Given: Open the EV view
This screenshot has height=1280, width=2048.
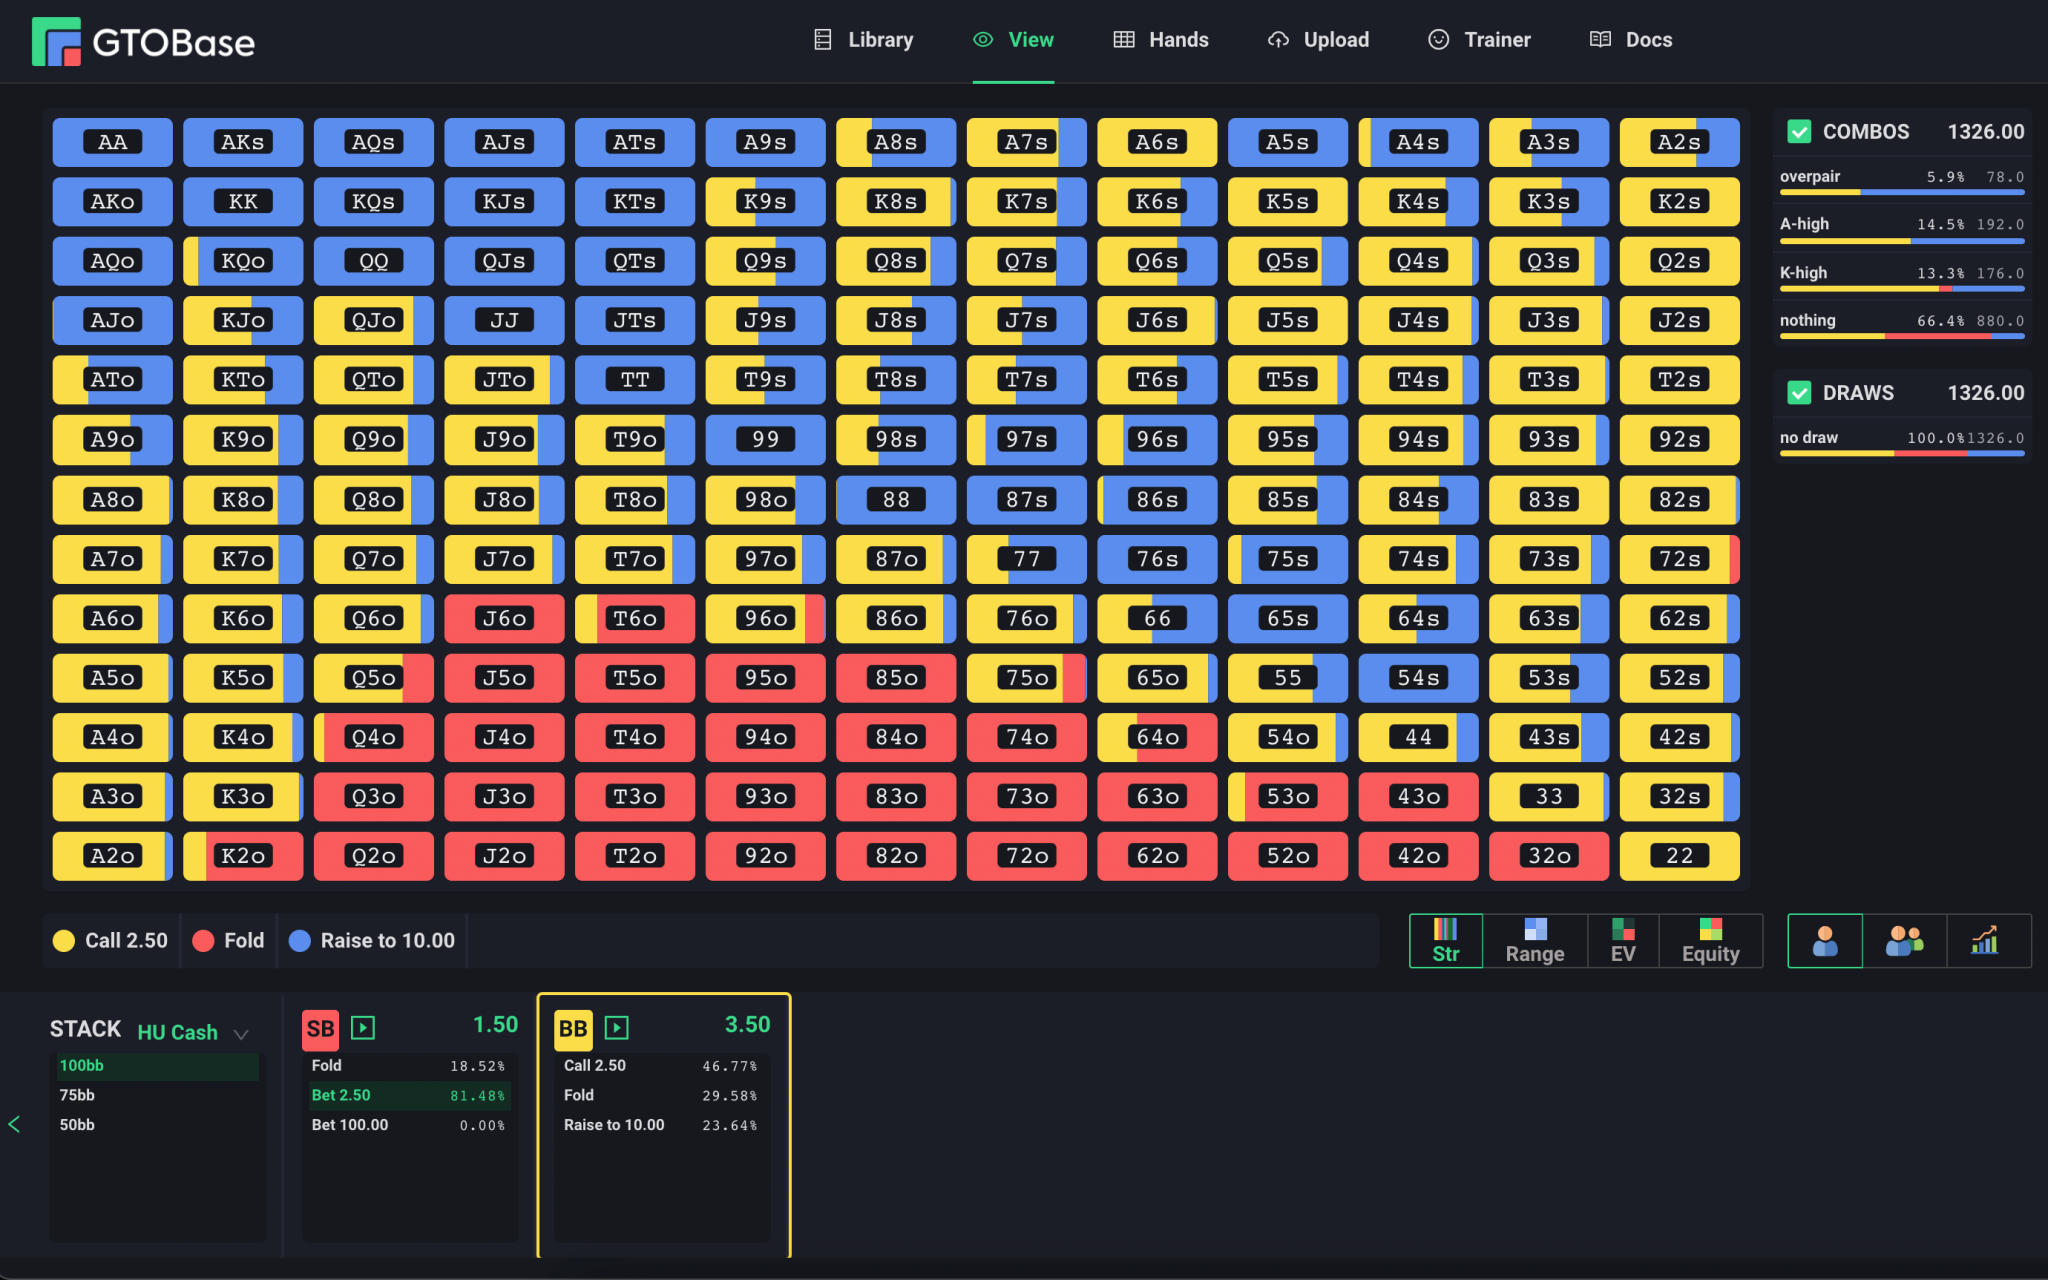Looking at the screenshot, I should pos(1621,940).
